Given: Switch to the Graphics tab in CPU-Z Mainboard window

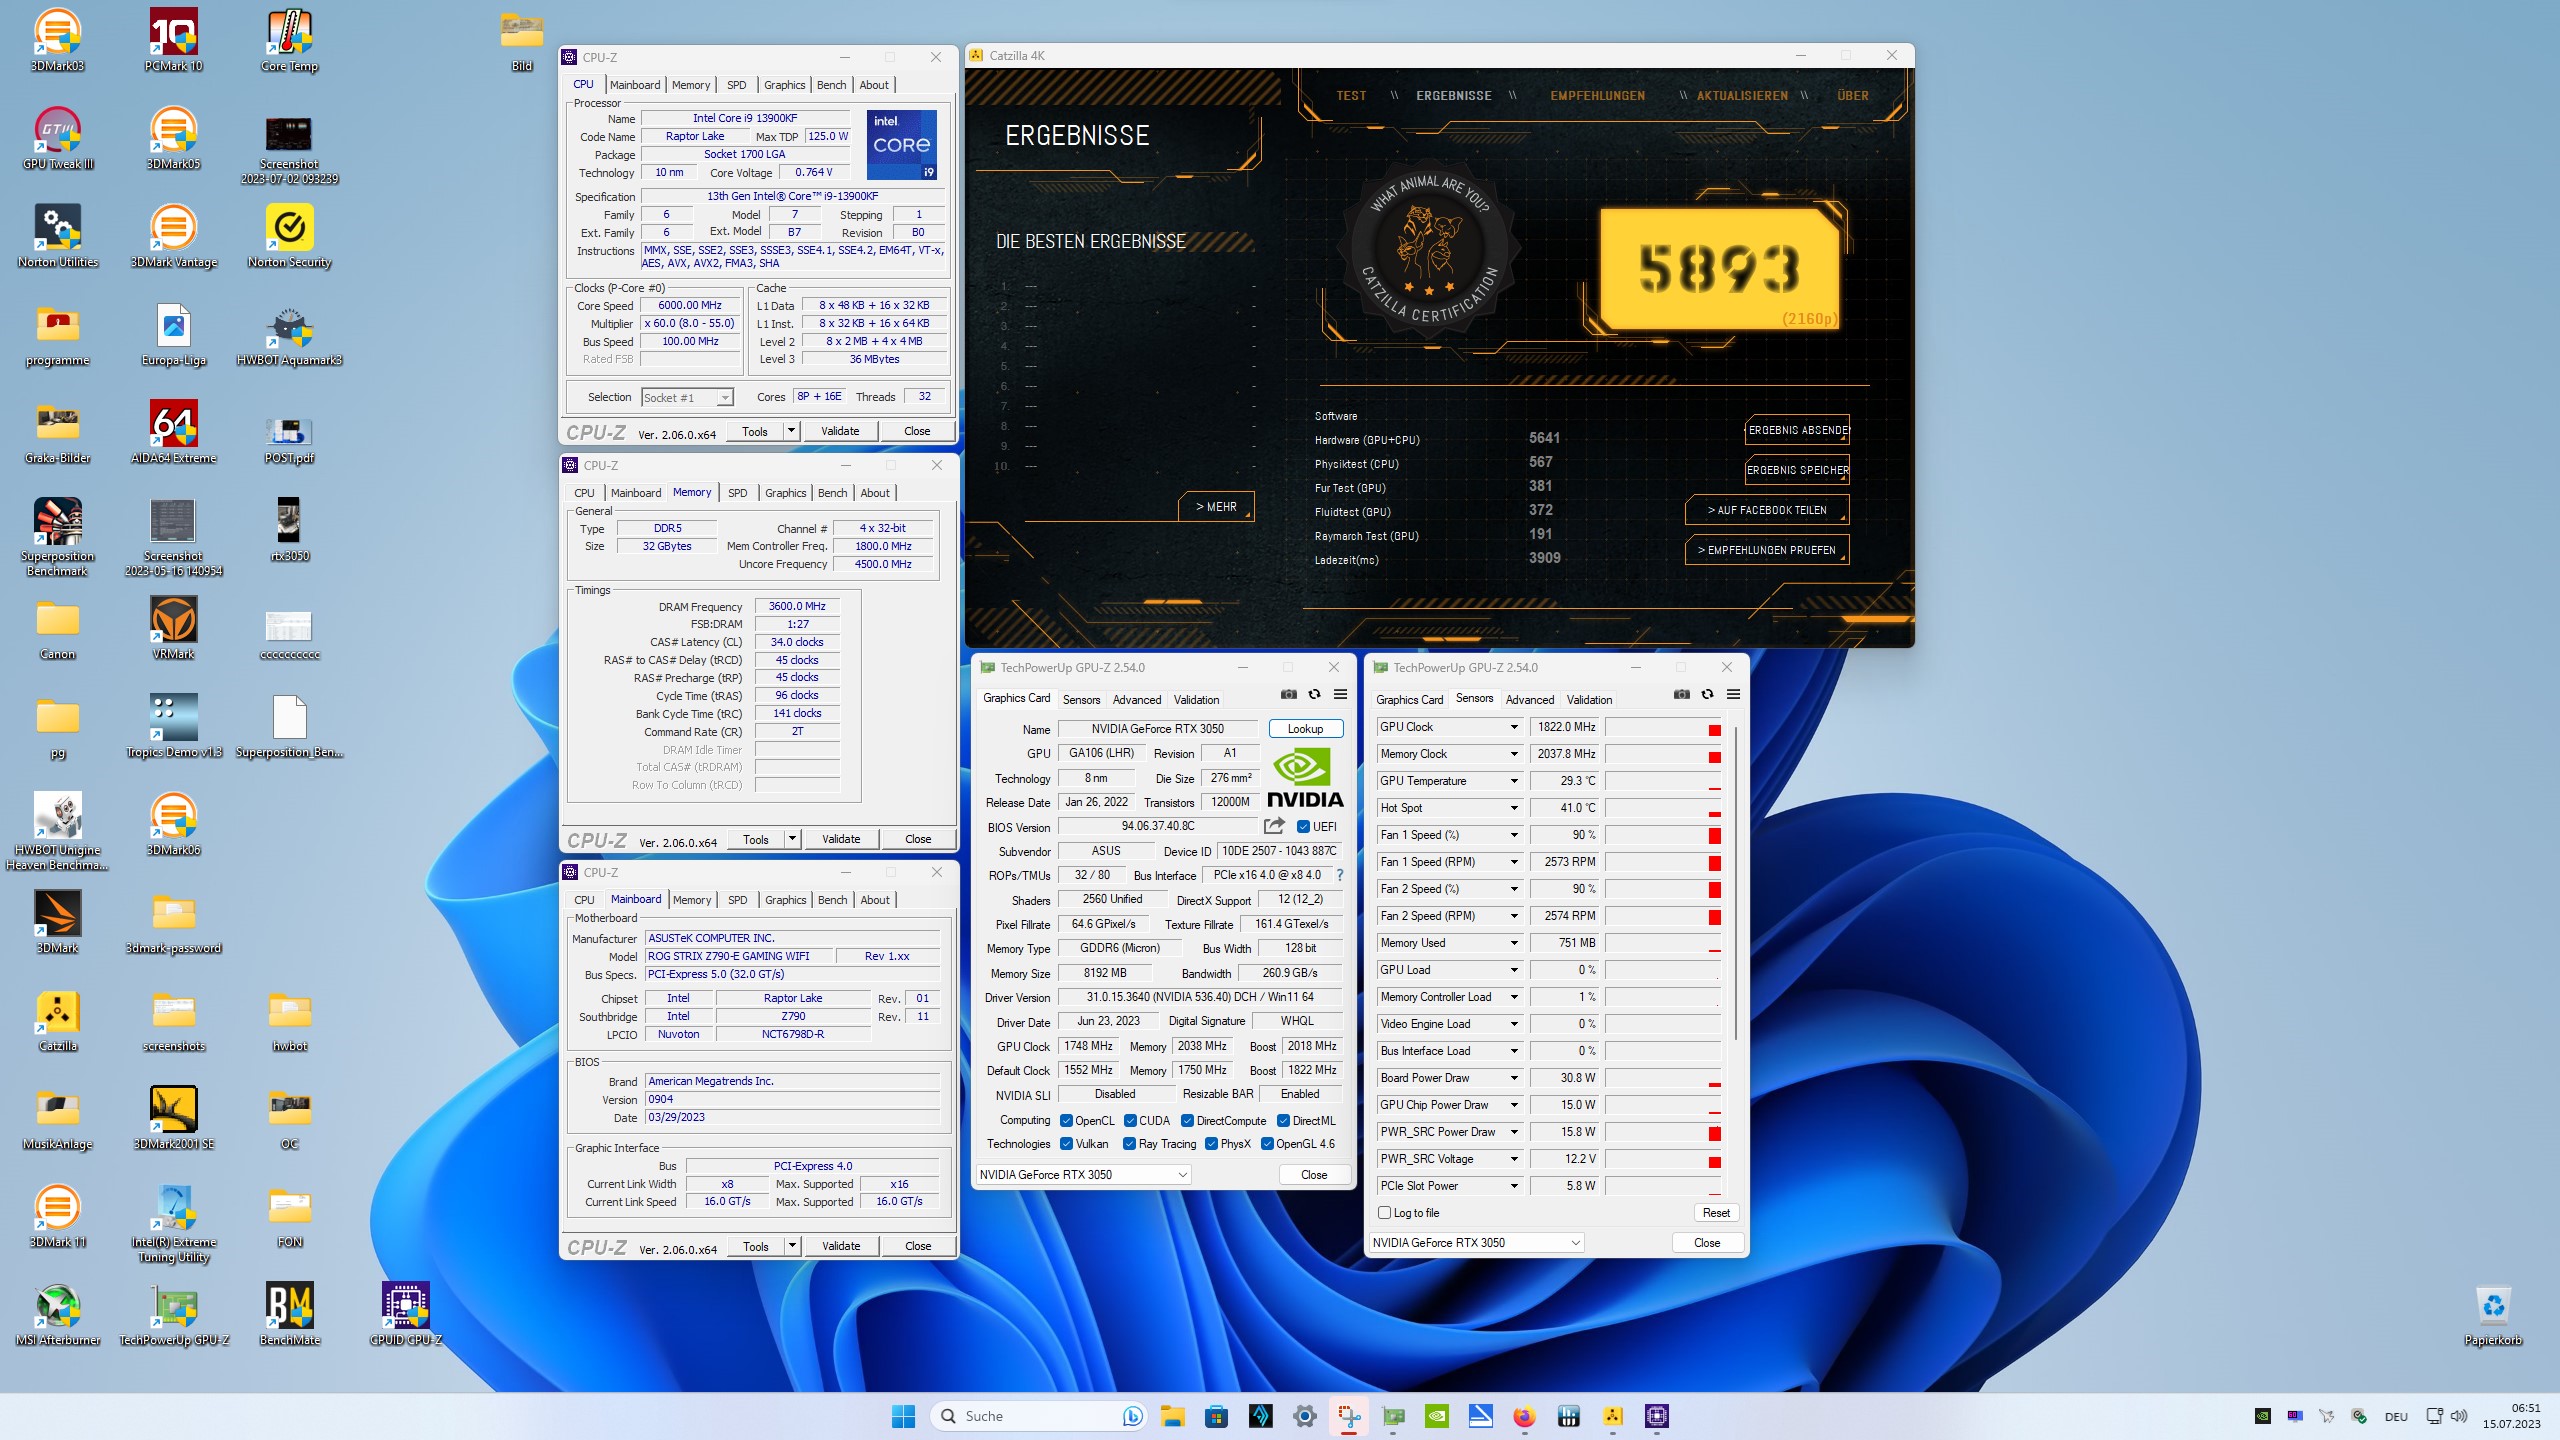Looking at the screenshot, I should click(x=785, y=900).
